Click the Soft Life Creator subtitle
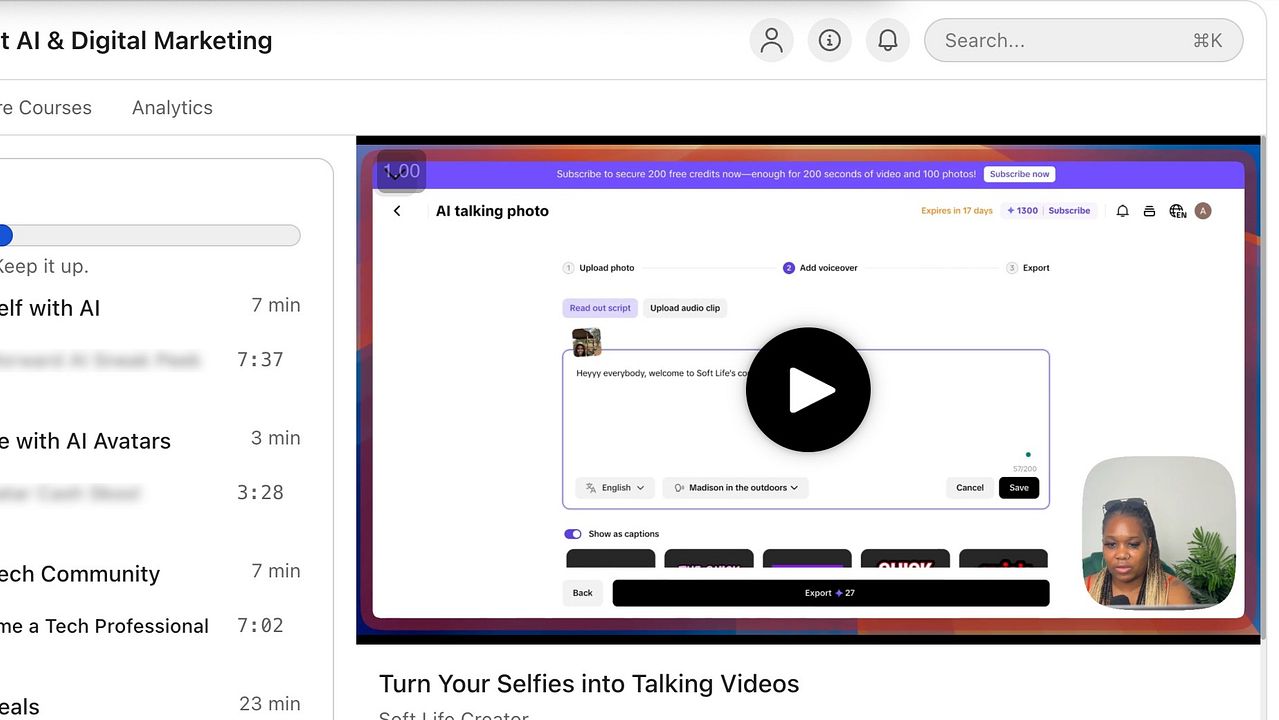Viewport: 1279px width, 720px height. [x=454, y=714]
